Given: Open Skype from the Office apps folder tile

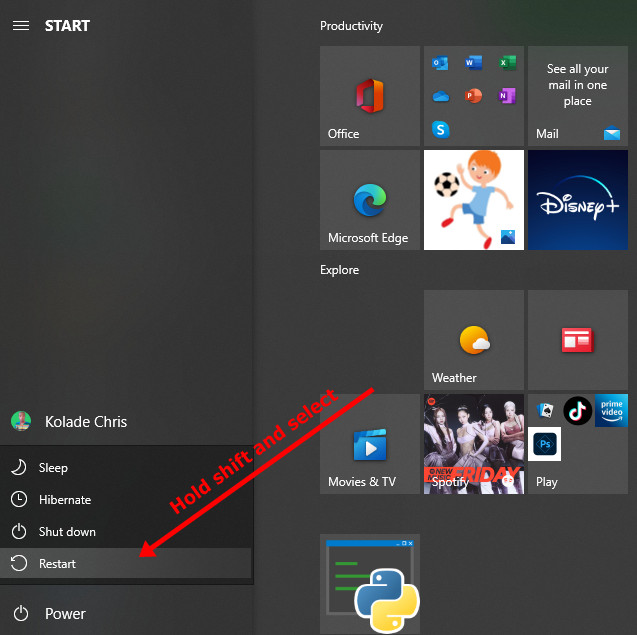Looking at the screenshot, I should tap(440, 130).
